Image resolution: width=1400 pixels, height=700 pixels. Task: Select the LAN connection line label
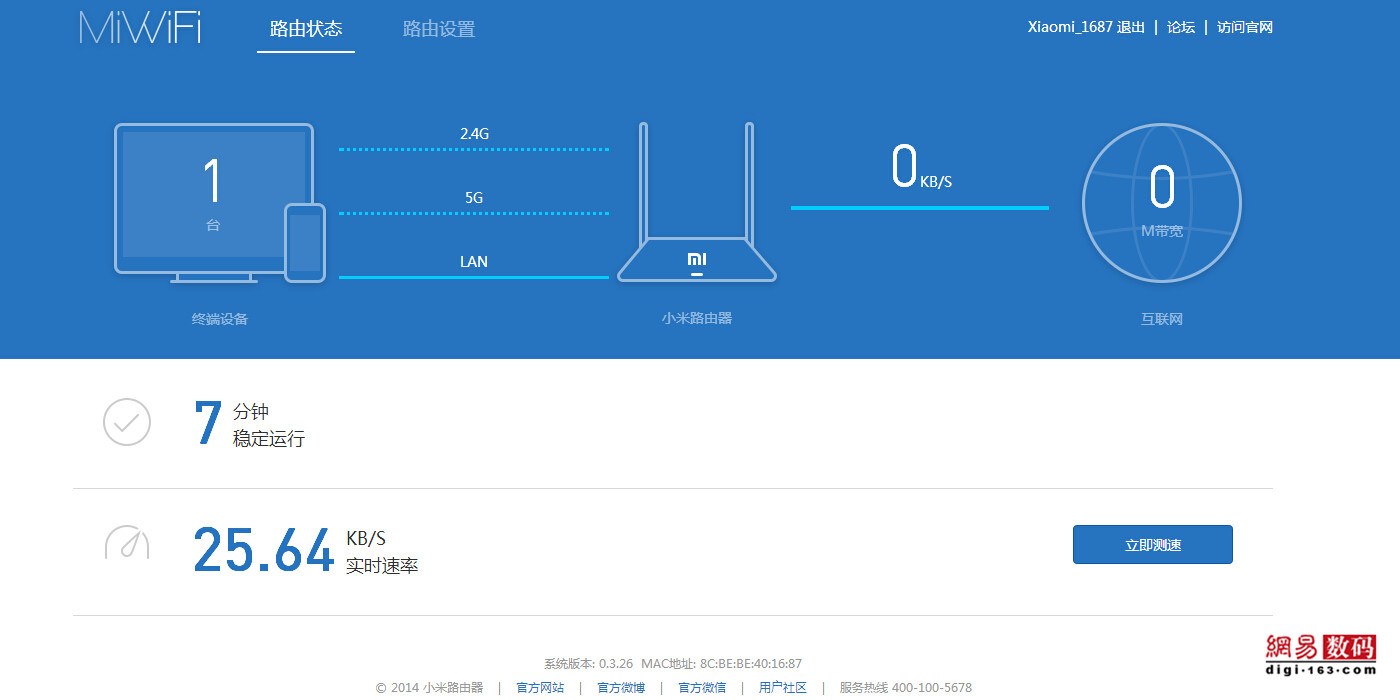point(474,261)
